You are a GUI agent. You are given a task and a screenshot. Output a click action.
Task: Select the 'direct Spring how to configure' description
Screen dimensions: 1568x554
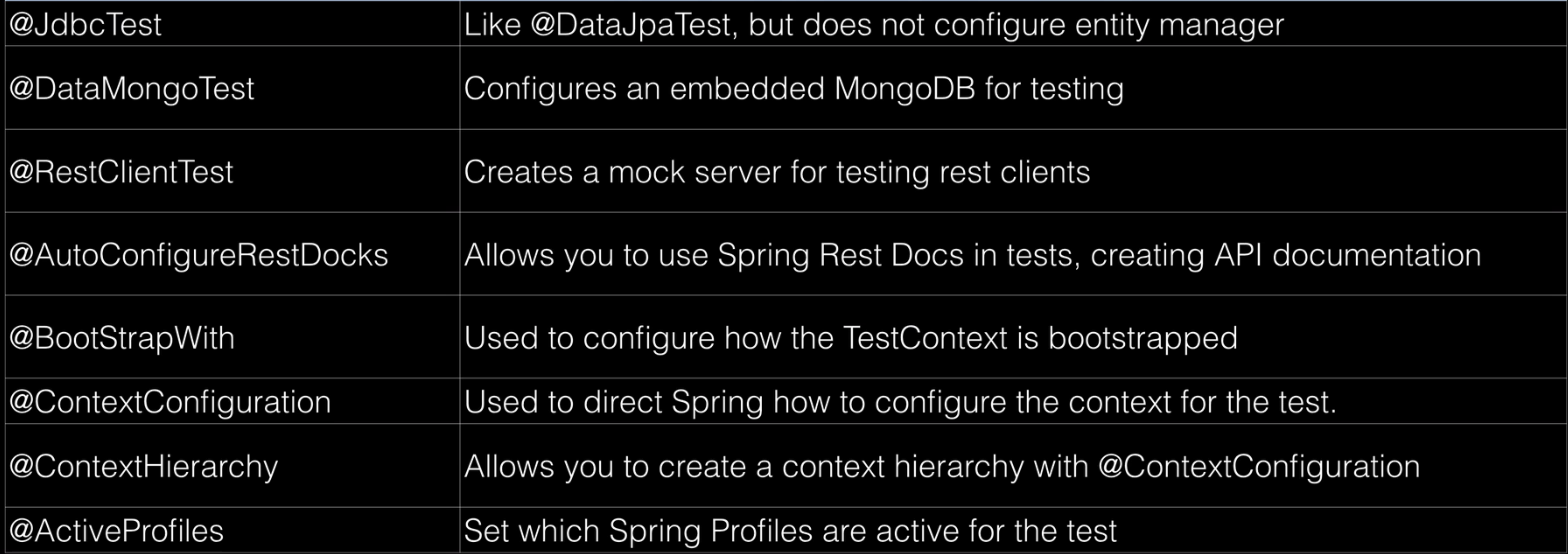pos(900,403)
